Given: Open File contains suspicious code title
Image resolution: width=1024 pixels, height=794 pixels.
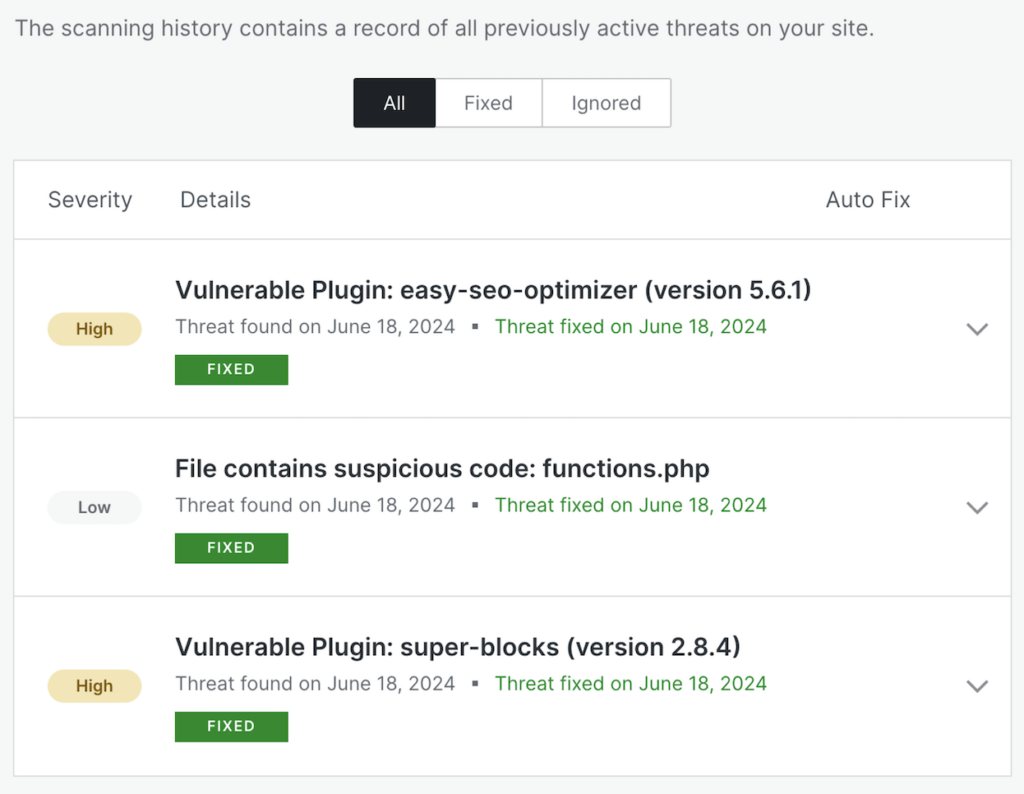Looking at the screenshot, I should (442, 469).
